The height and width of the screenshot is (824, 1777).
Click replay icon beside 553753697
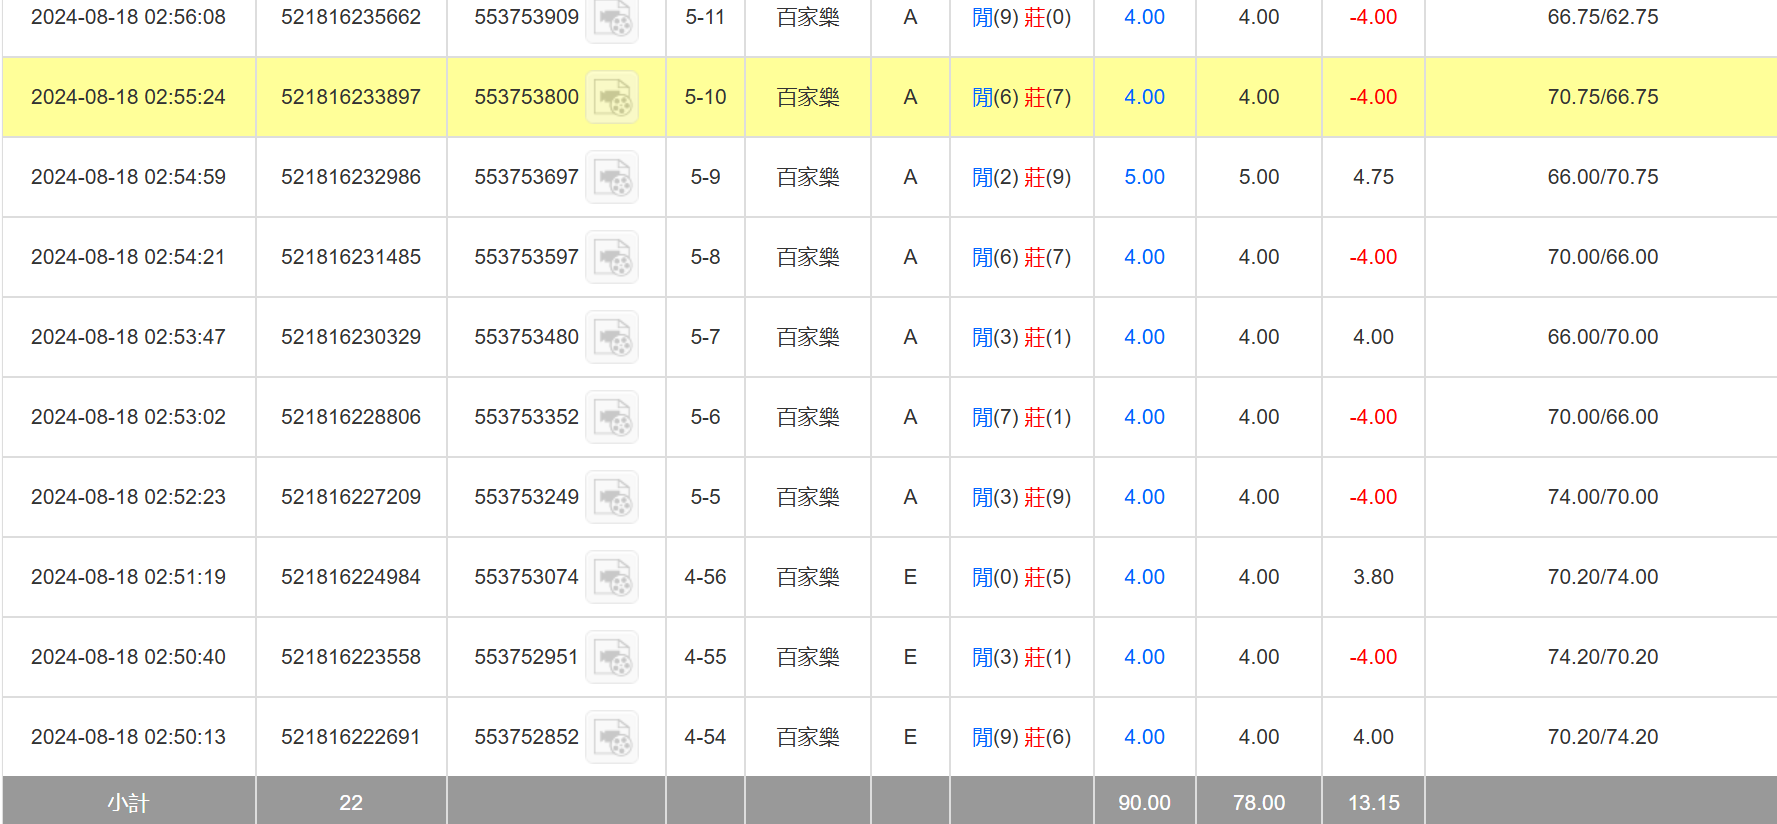click(x=612, y=178)
